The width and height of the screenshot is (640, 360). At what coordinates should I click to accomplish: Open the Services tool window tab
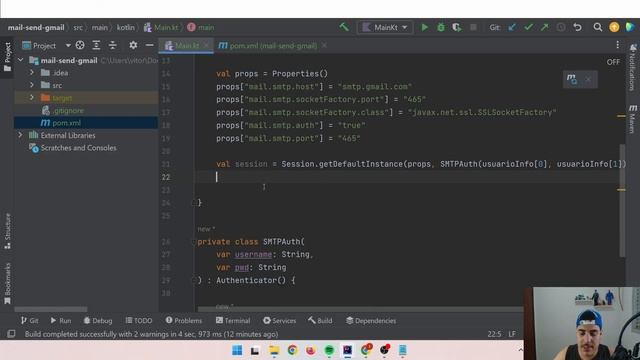(x=280, y=321)
